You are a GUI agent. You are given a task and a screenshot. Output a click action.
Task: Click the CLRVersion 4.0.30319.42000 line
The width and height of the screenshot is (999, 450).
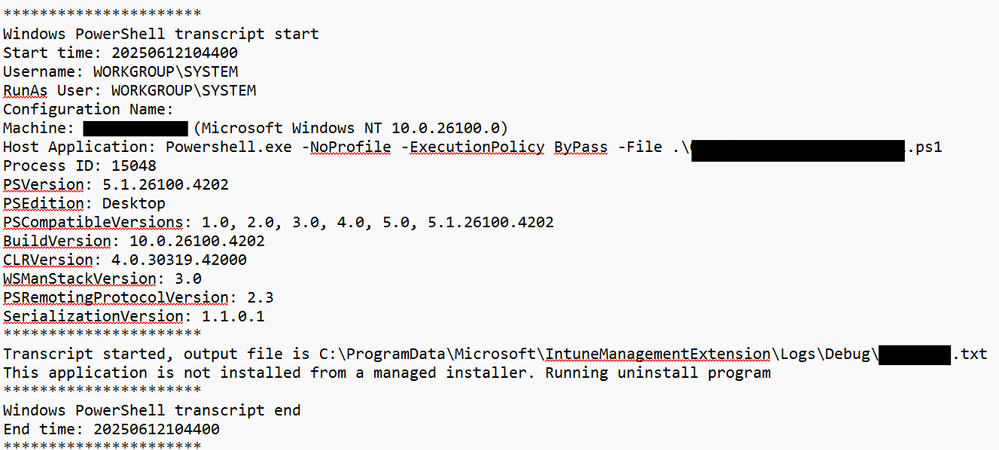pos(125,260)
